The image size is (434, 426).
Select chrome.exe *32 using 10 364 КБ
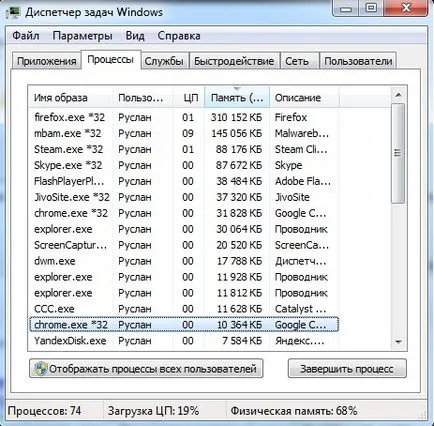pyautogui.click(x=184, y=325)
